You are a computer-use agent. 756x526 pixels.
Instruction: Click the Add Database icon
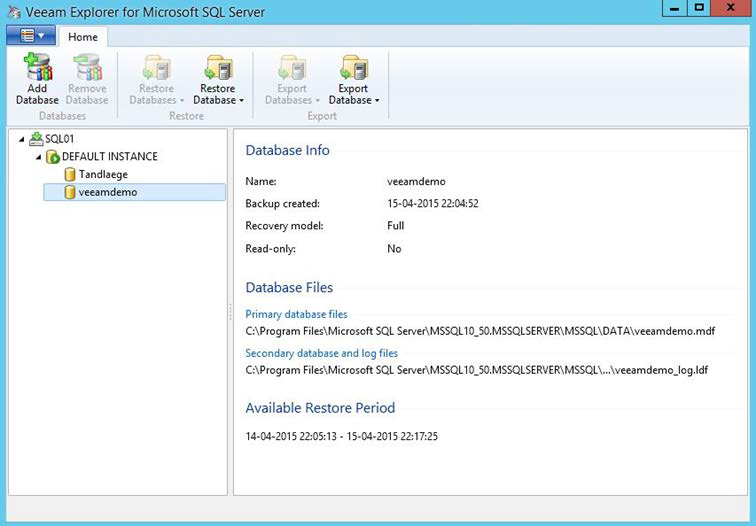coord(38,67)
